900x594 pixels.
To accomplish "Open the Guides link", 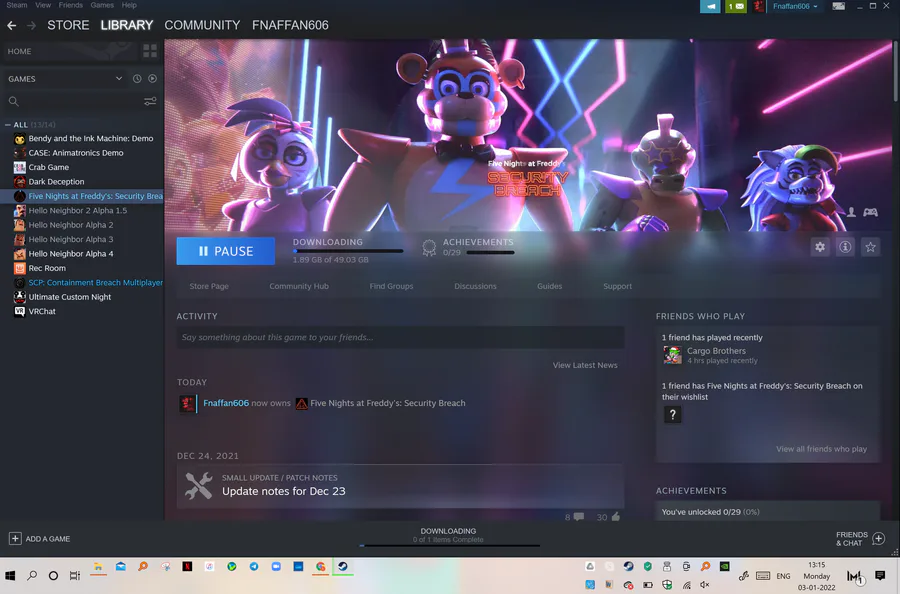I will pyautogui.click(x=549, y=286).
